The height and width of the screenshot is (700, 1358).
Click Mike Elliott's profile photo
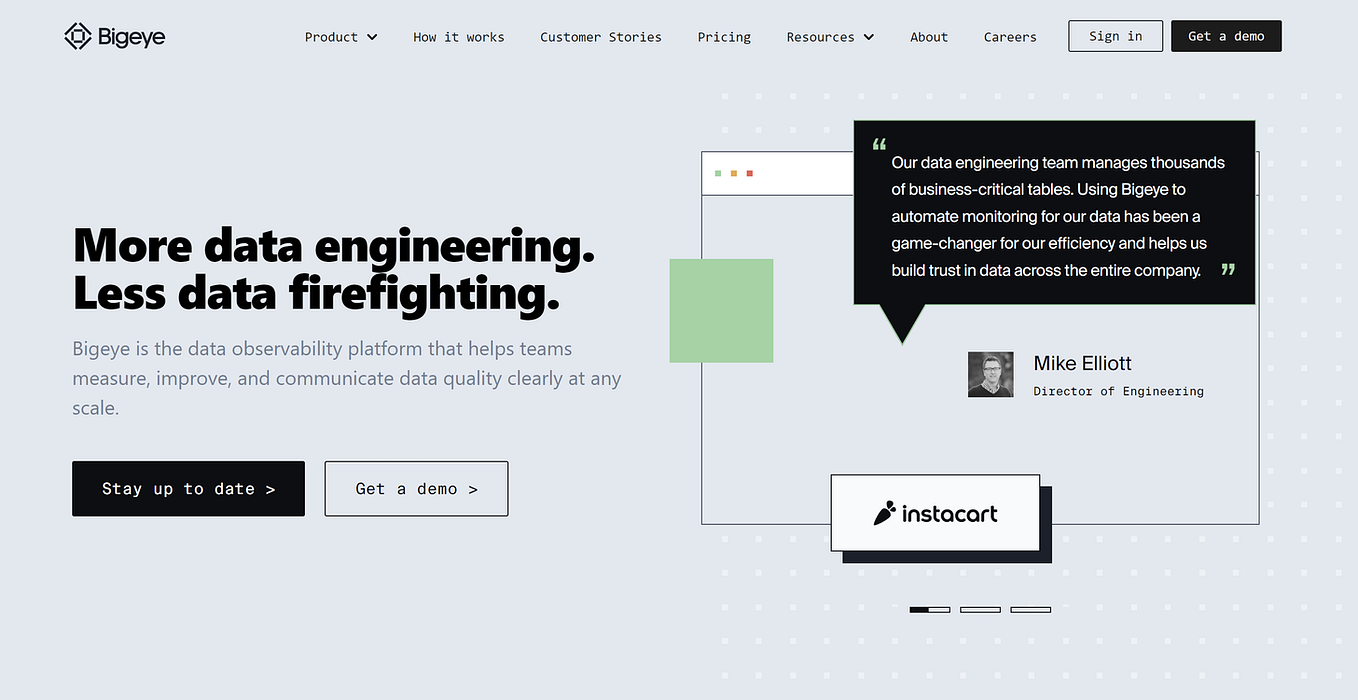991,374
